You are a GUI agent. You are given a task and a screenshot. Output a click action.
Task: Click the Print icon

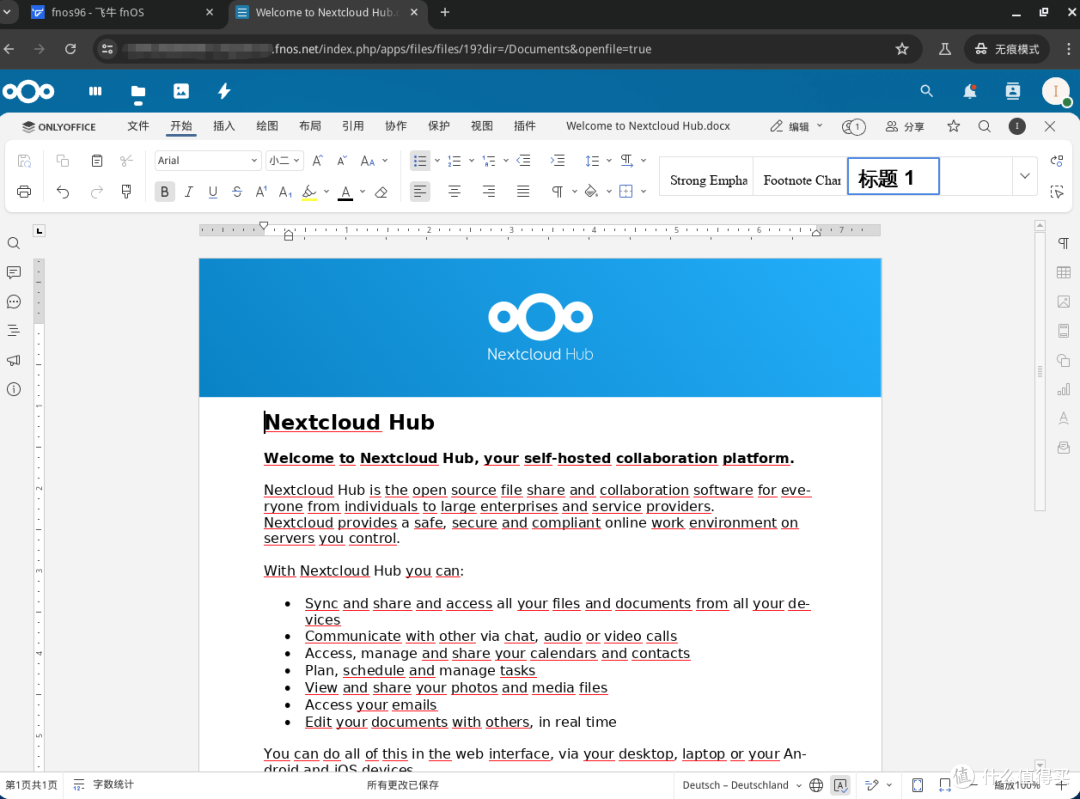(24, 192)
